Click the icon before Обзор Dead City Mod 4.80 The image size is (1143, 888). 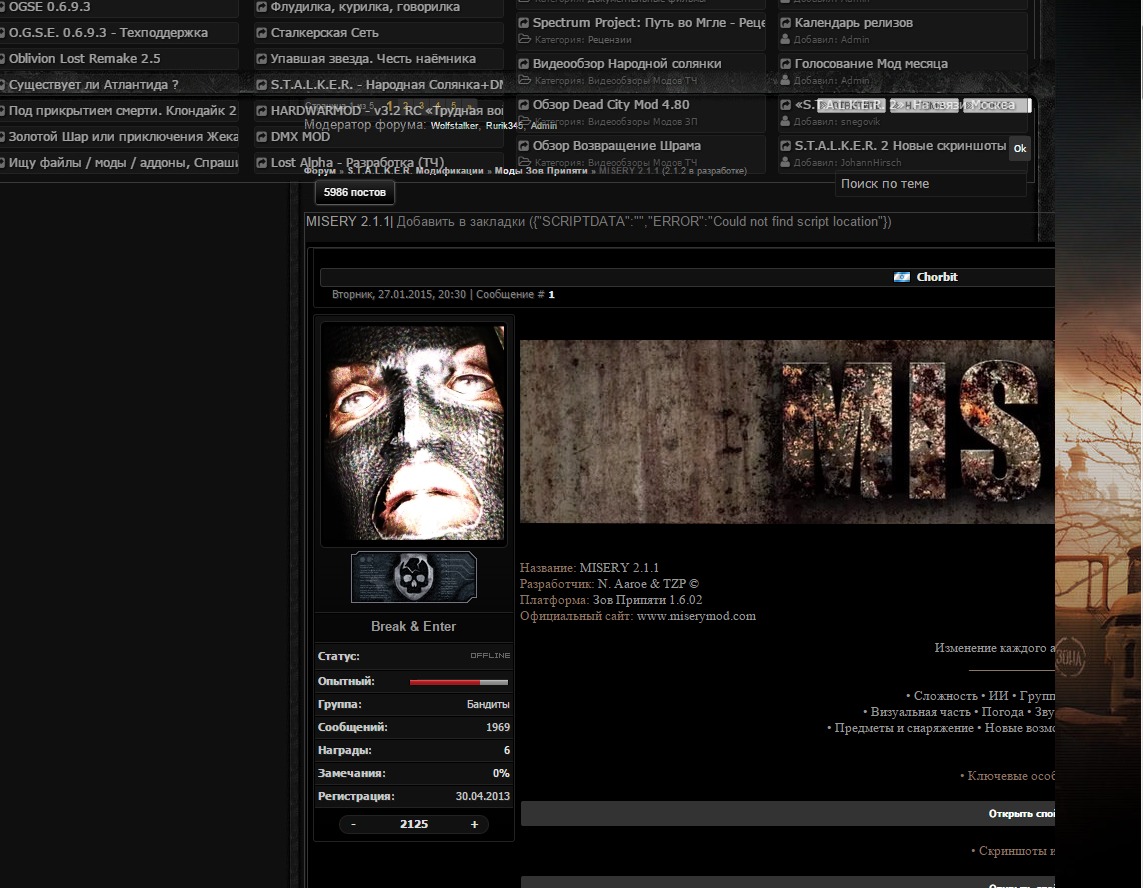point(523,104)
